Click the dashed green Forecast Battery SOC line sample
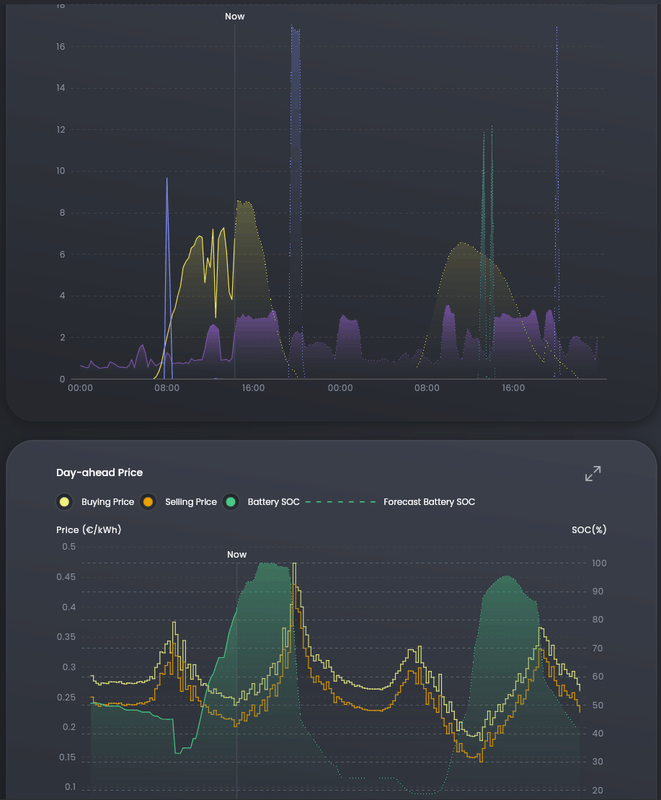This screenshot has width=661, height=800. point(341,502)
